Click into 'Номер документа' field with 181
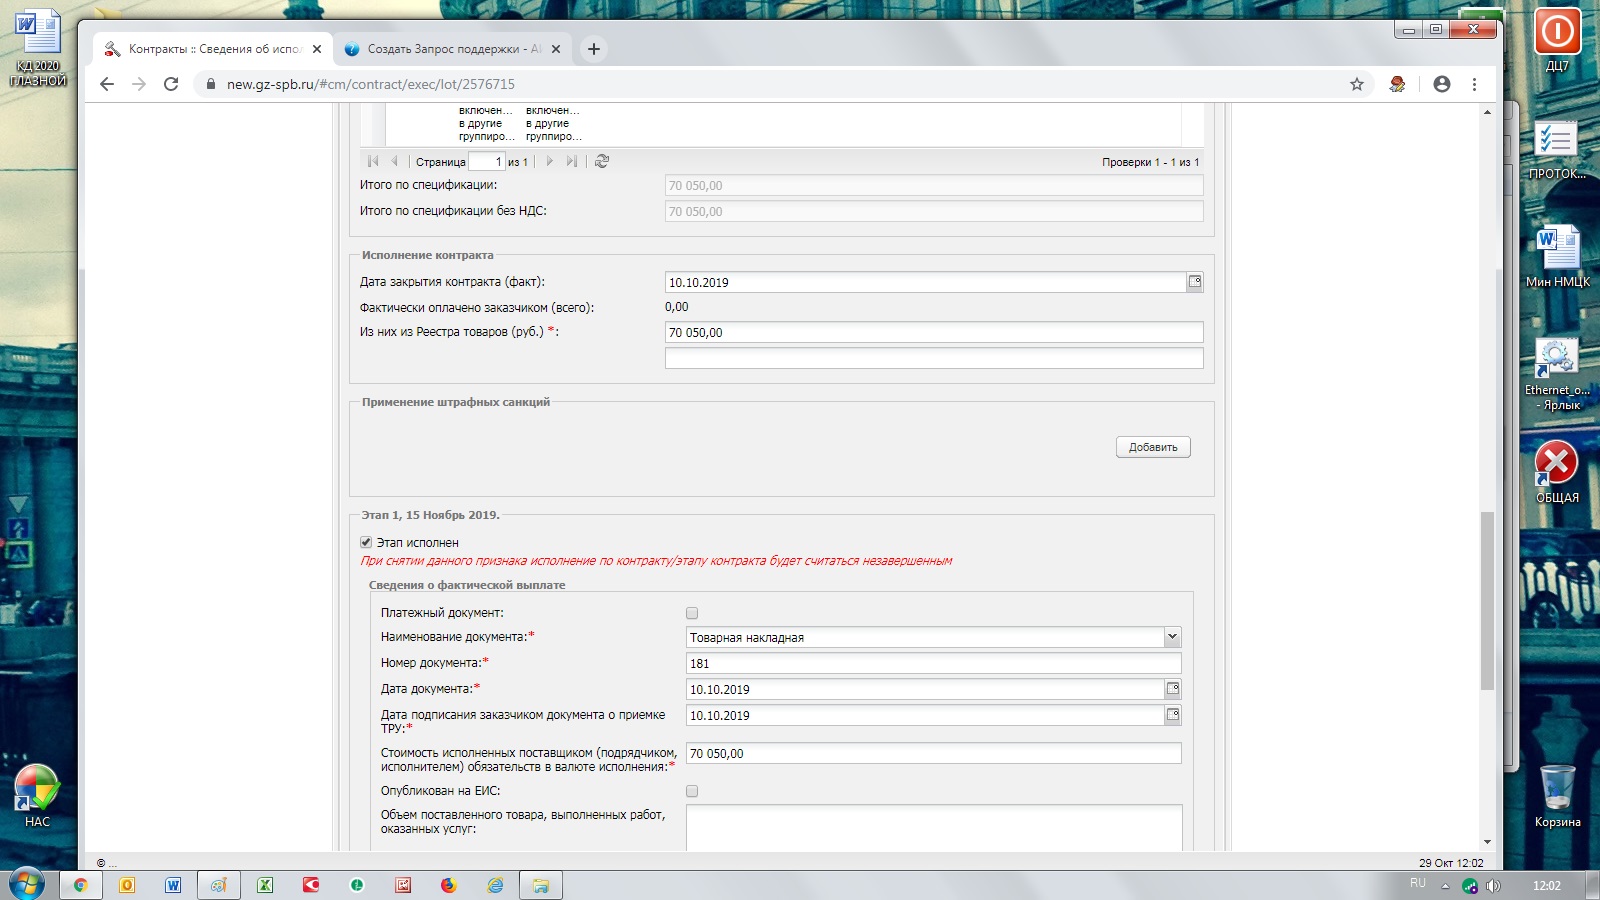 (x=934, y=663)
